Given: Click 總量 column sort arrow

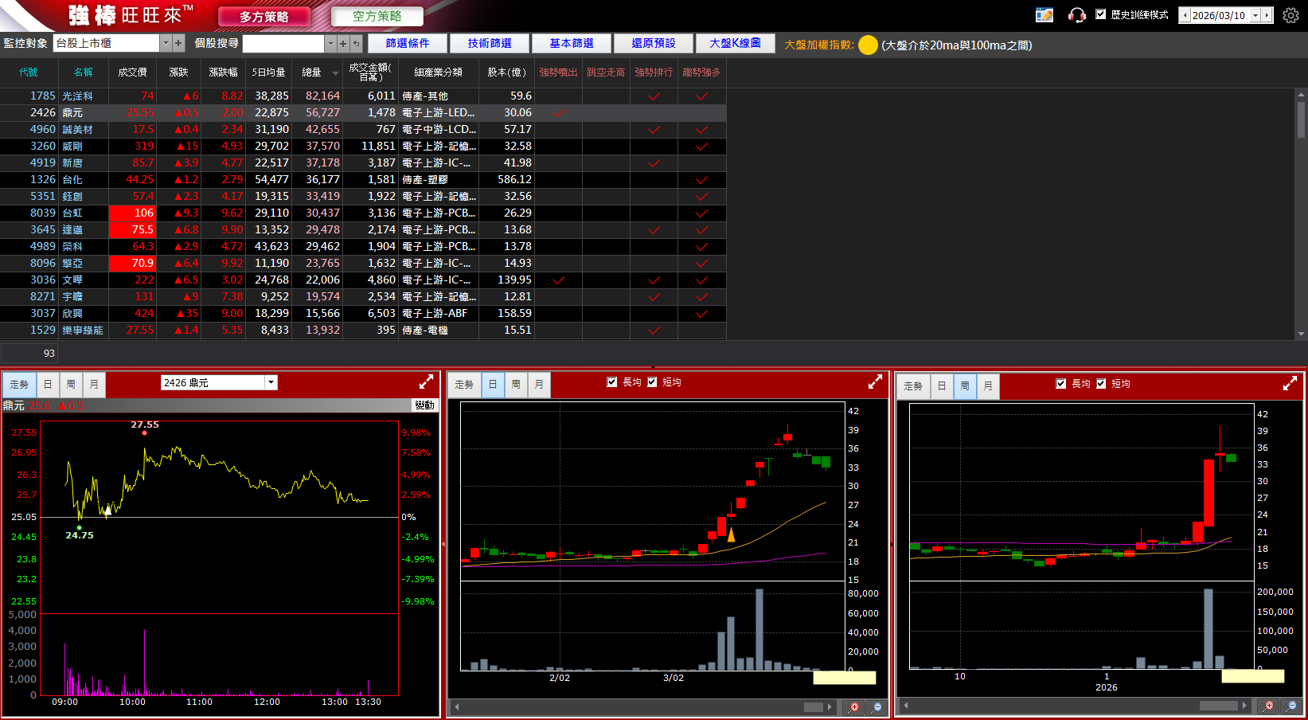Looking at the screenshot, I should 334,73.
